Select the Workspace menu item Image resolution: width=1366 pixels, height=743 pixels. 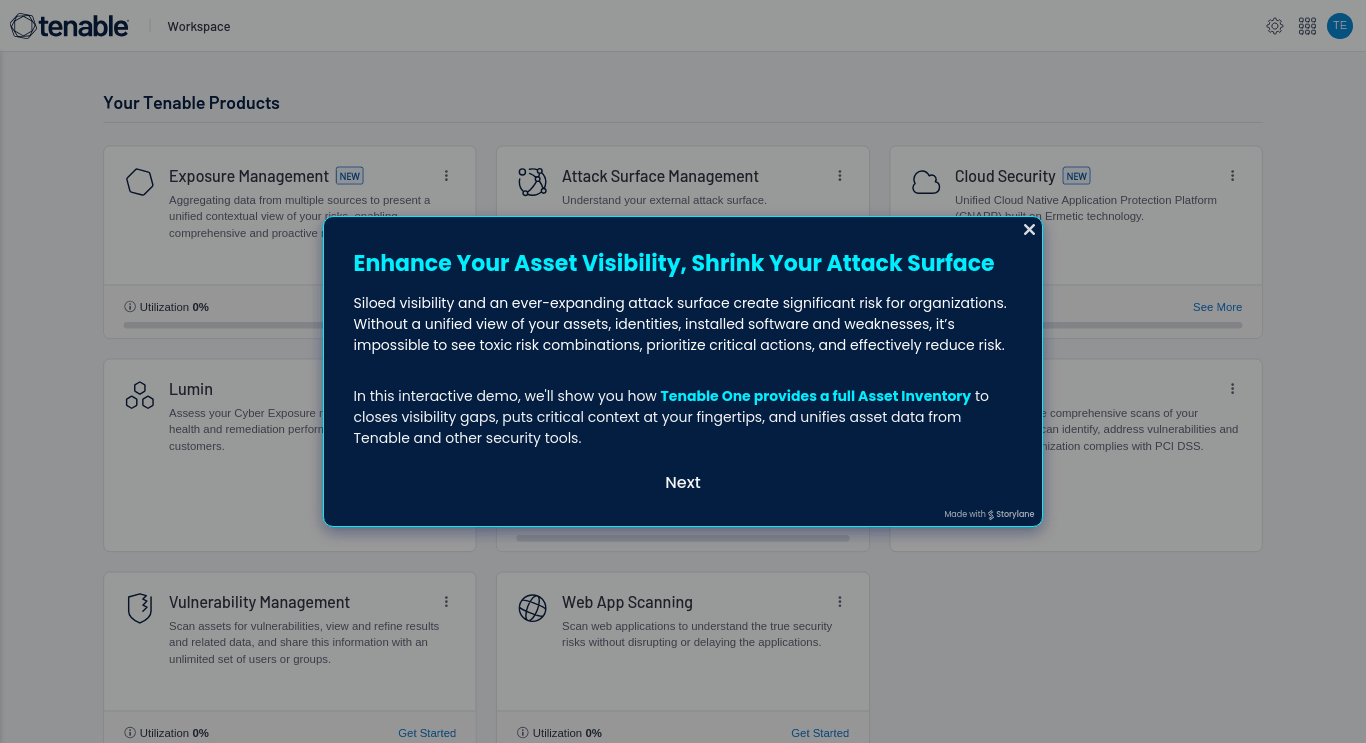coord(198,26)
